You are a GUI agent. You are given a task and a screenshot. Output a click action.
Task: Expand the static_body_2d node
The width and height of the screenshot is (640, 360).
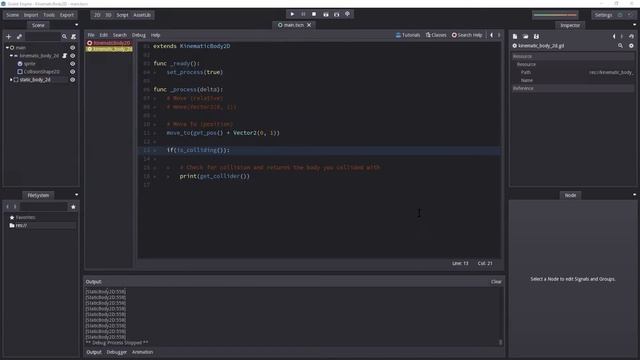pyautogui.click(x=11, y=80)
